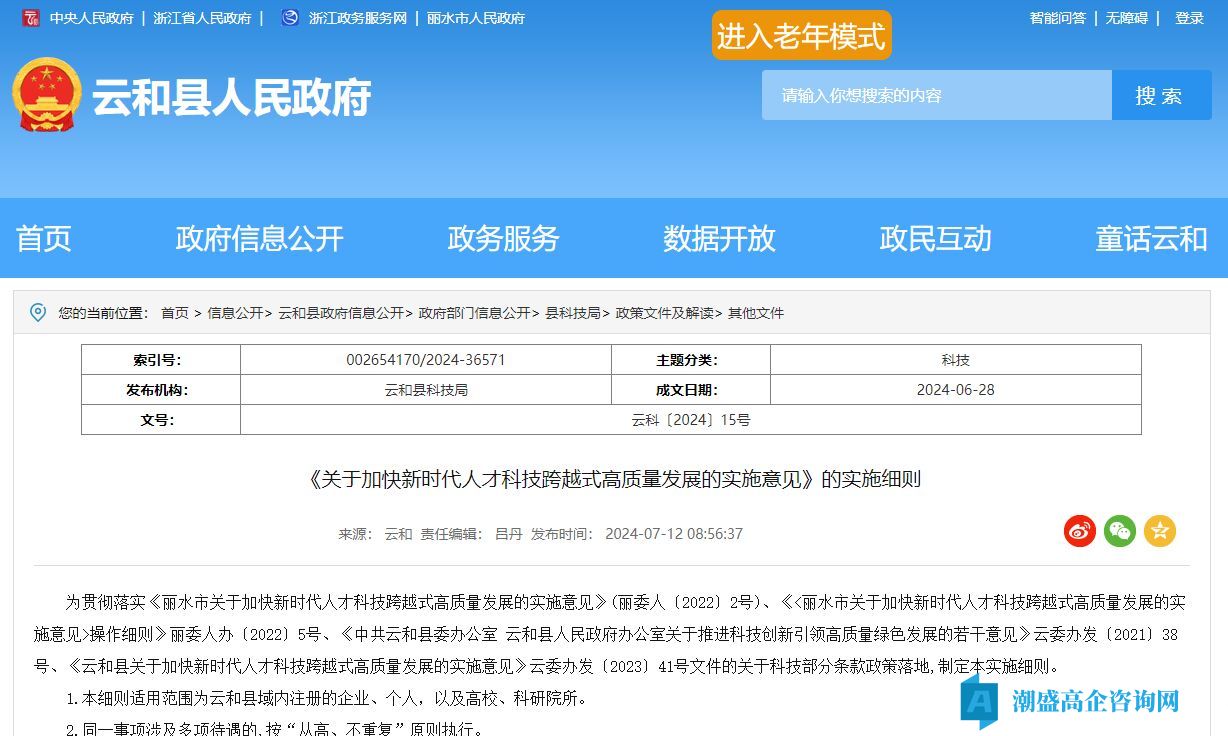Image resolution: width=1228 pixels, height=736 pixels.
Task: Go to 数据开放 section
Action: 719,239
